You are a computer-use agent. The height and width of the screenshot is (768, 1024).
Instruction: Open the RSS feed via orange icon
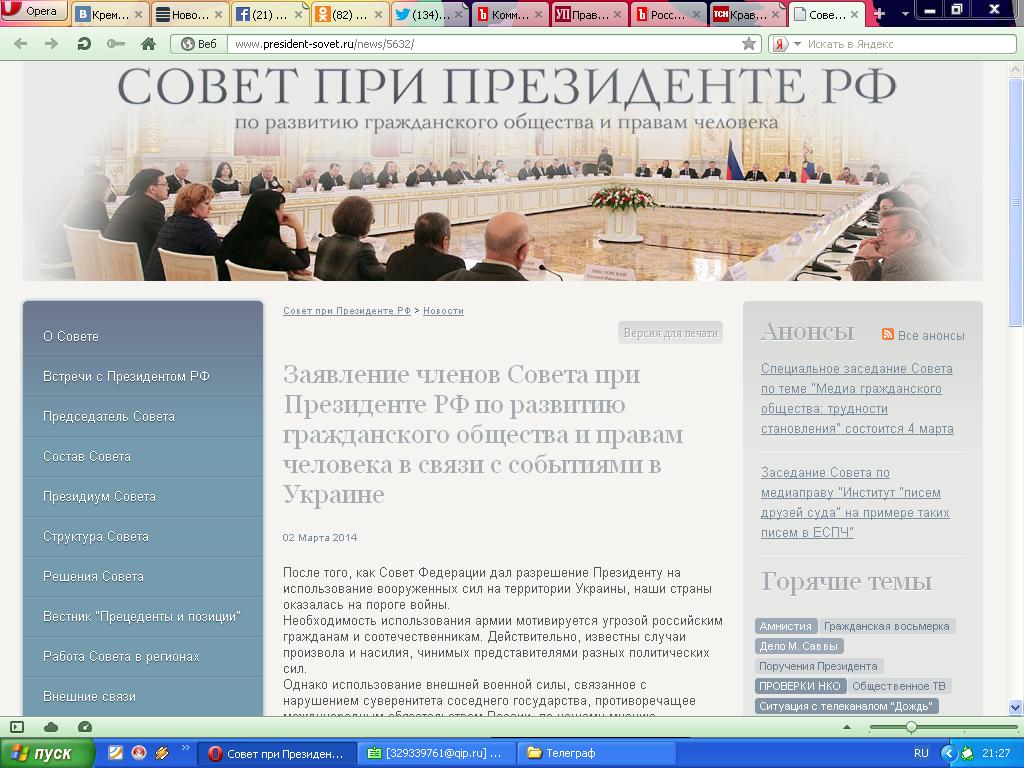[x=886, y=335]
